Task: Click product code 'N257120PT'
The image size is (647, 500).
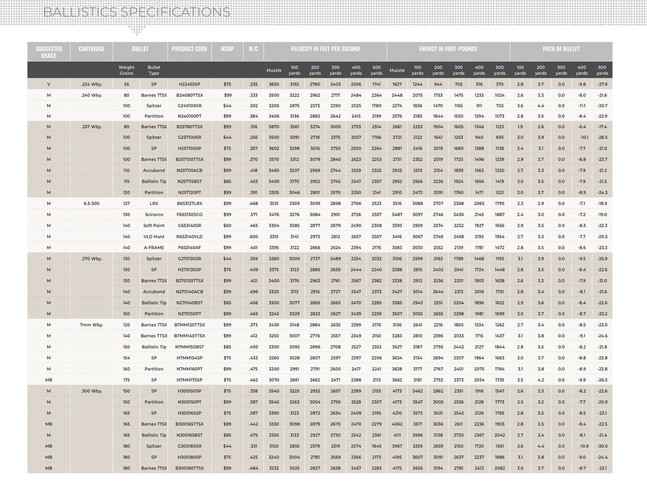Action: (x=189, y=192)
